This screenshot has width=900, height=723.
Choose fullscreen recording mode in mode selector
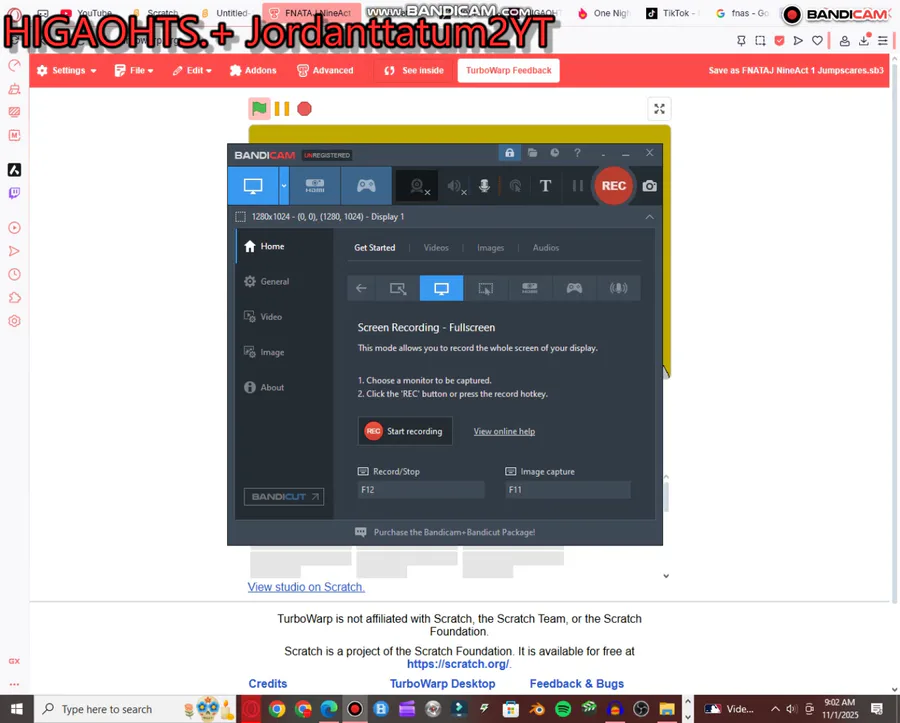[x=441, y=288]
